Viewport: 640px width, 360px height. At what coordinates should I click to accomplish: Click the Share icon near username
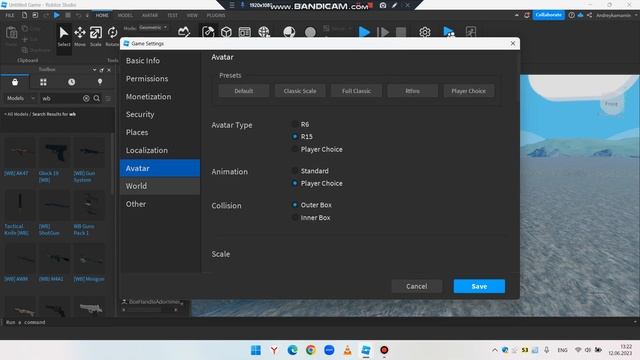point(589,15)
